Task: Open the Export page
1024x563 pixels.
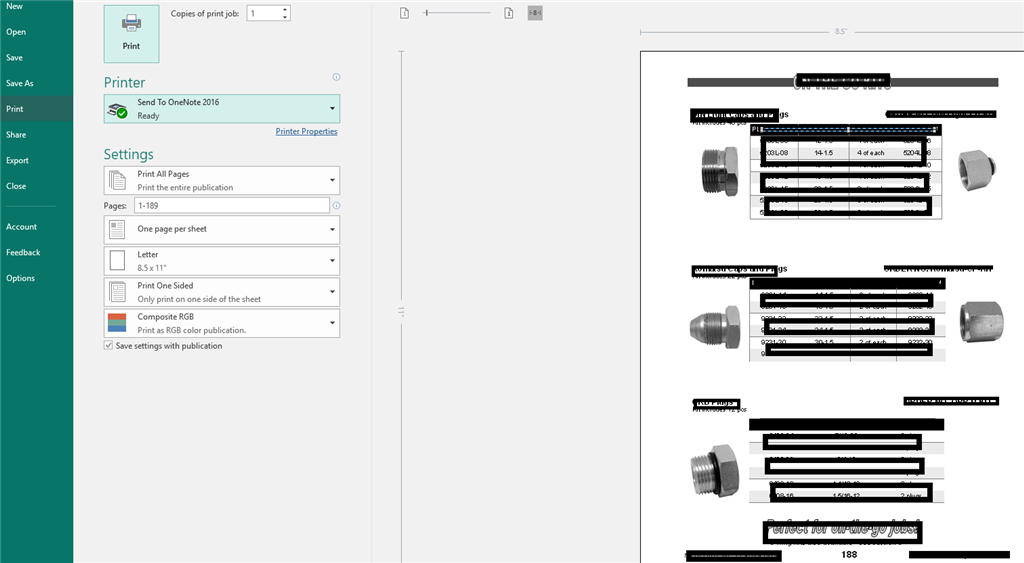Action: coord(18,160)
